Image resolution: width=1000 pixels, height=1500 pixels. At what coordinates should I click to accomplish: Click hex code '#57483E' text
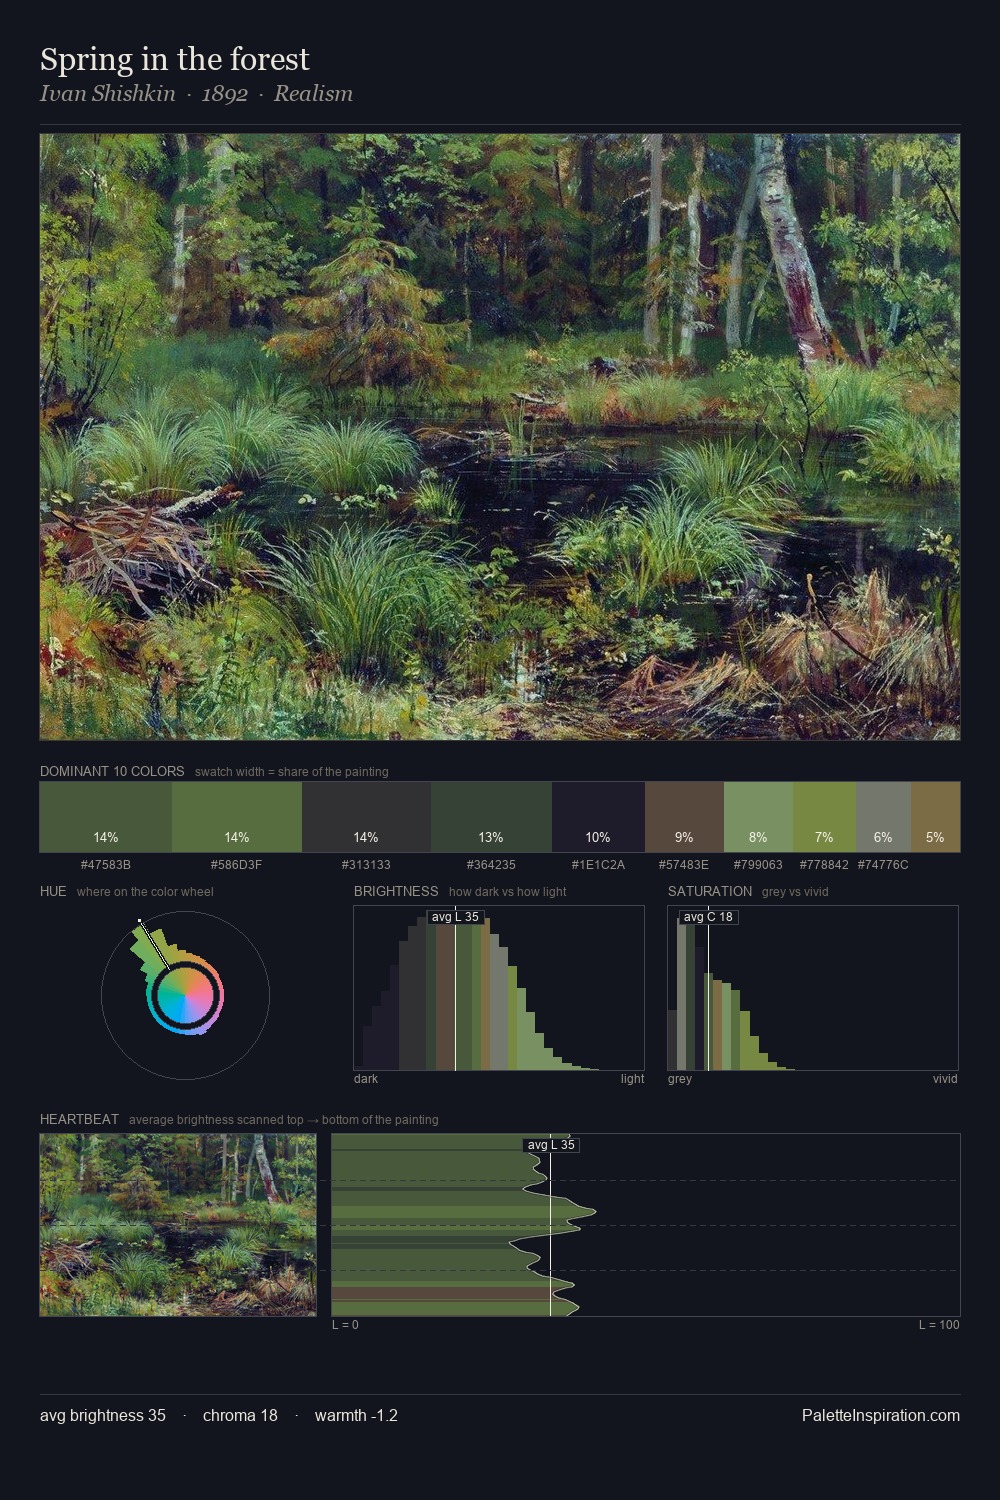(x=684, y=864)
